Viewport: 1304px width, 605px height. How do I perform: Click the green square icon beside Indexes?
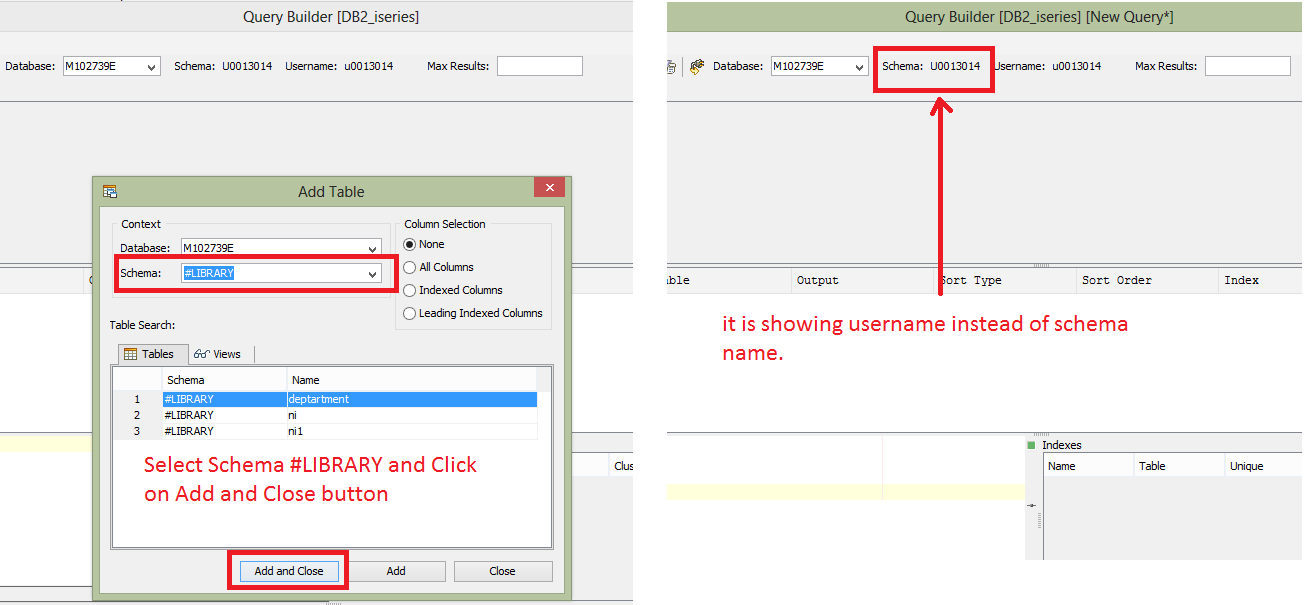[1032, 445]
